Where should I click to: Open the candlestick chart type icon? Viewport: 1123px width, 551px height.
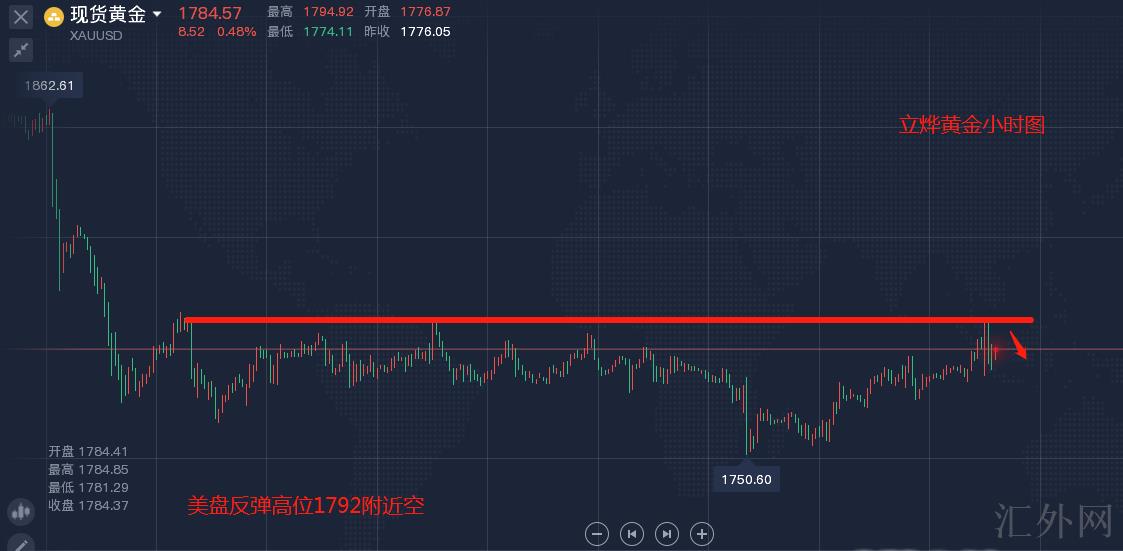click(21, 512)
